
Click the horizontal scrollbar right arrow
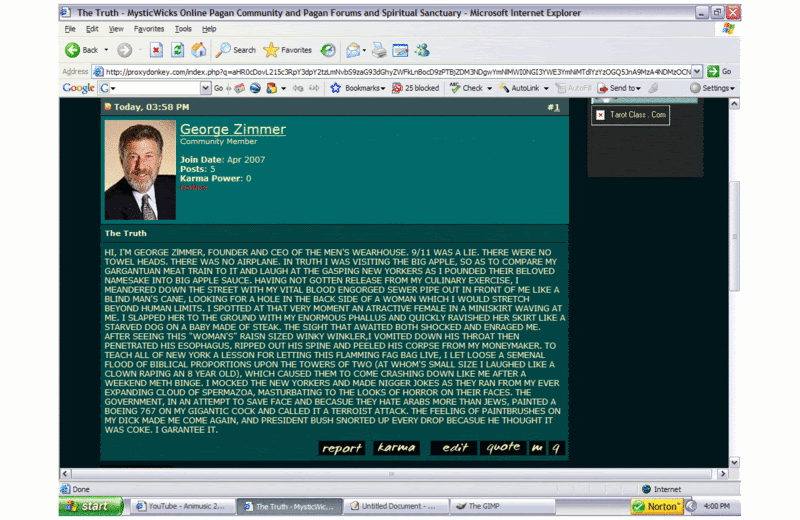click(722, 474)
